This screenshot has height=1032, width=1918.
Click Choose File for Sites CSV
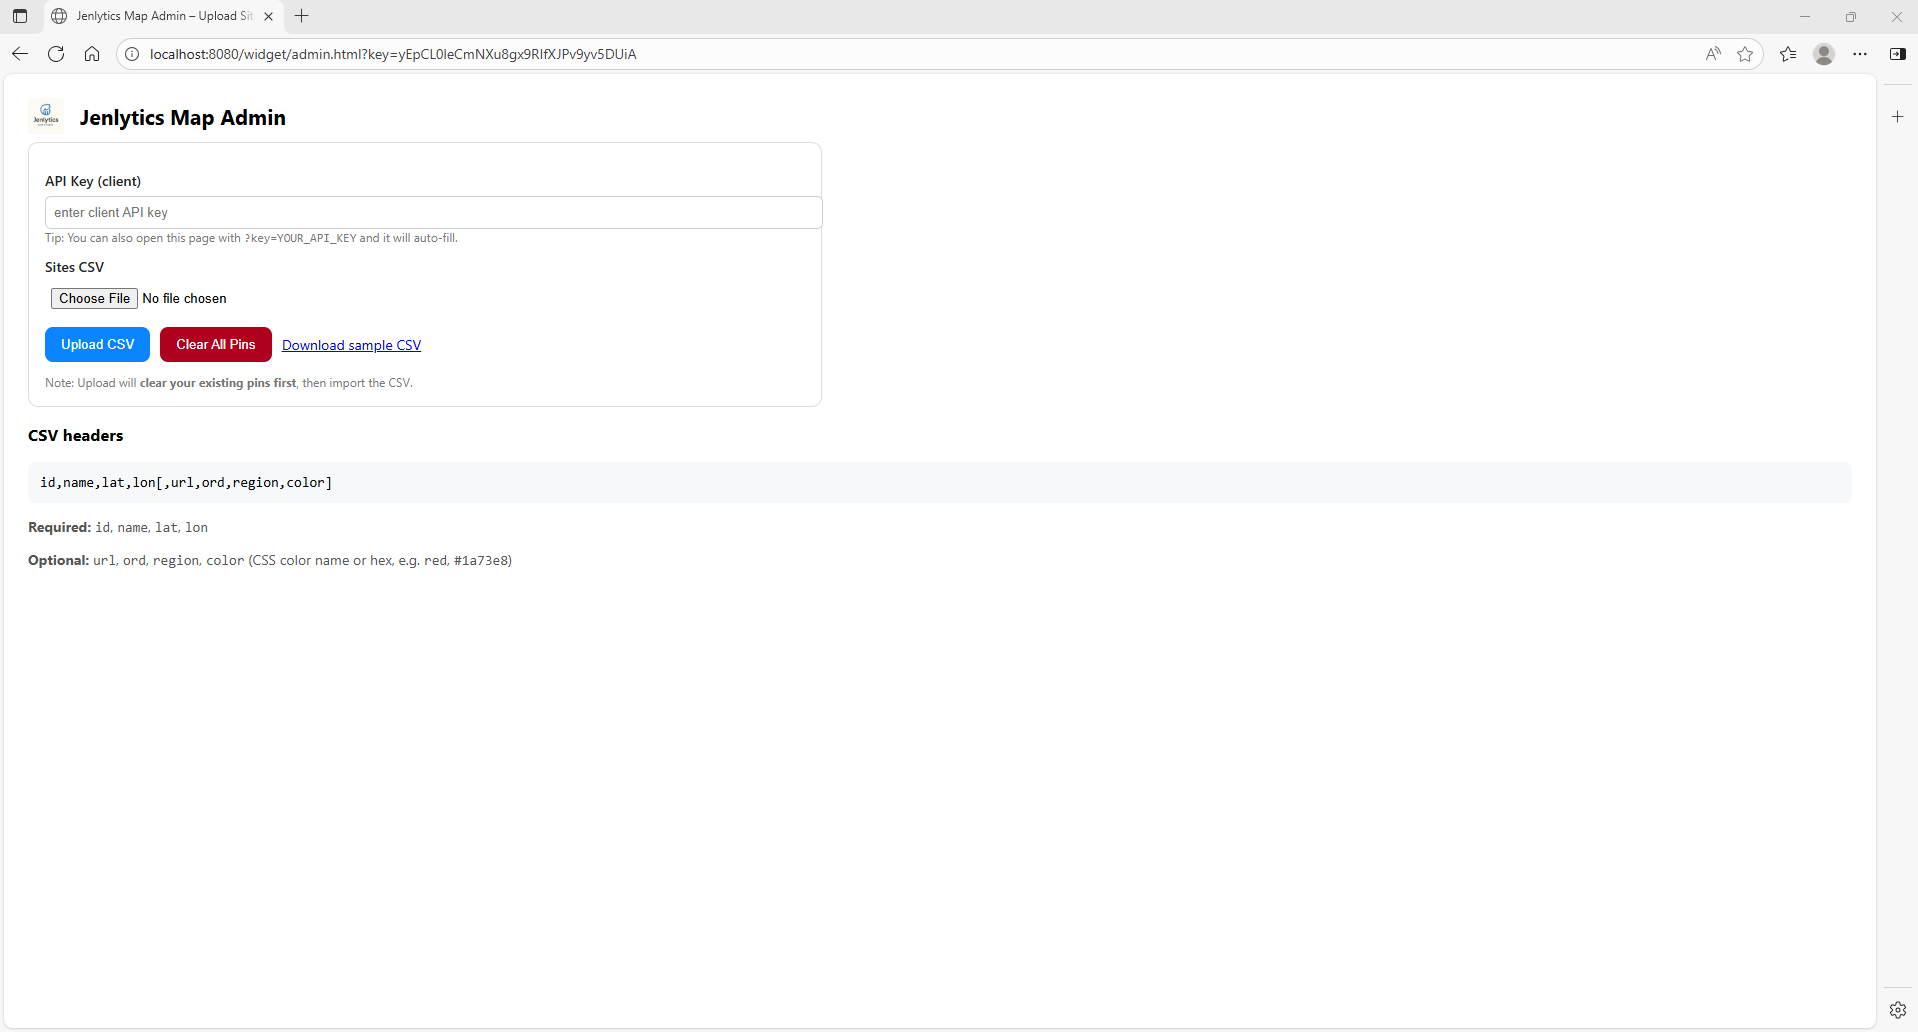(x=93, y=298)
